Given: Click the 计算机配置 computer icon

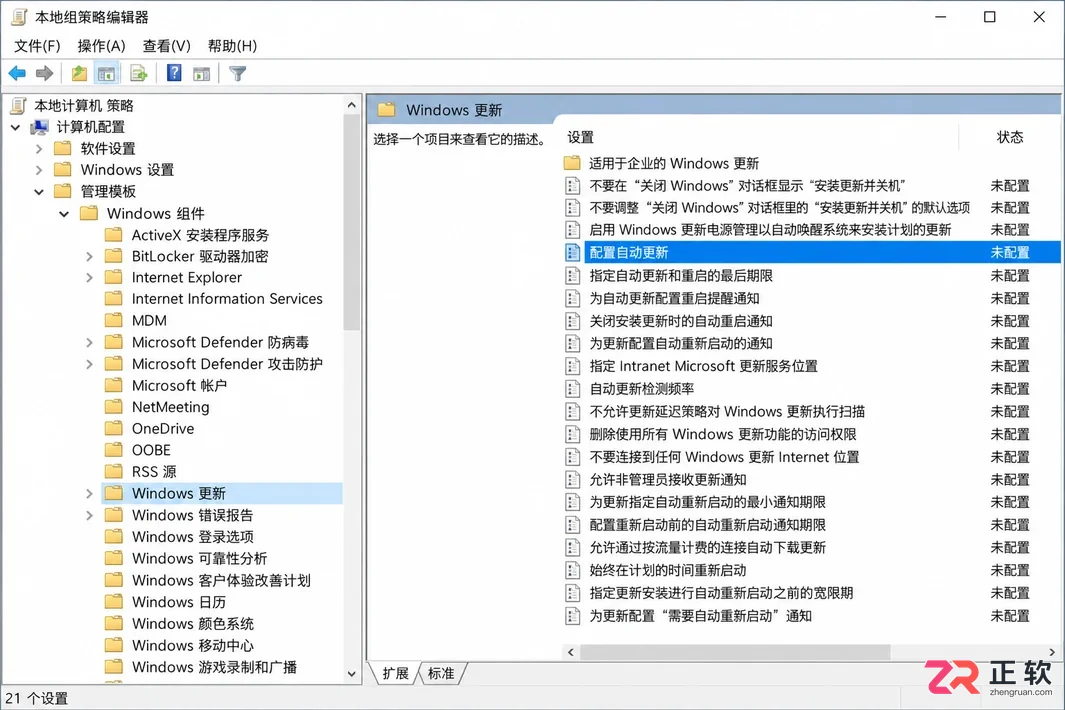Looking at the screenshot, I should point(41,127).
